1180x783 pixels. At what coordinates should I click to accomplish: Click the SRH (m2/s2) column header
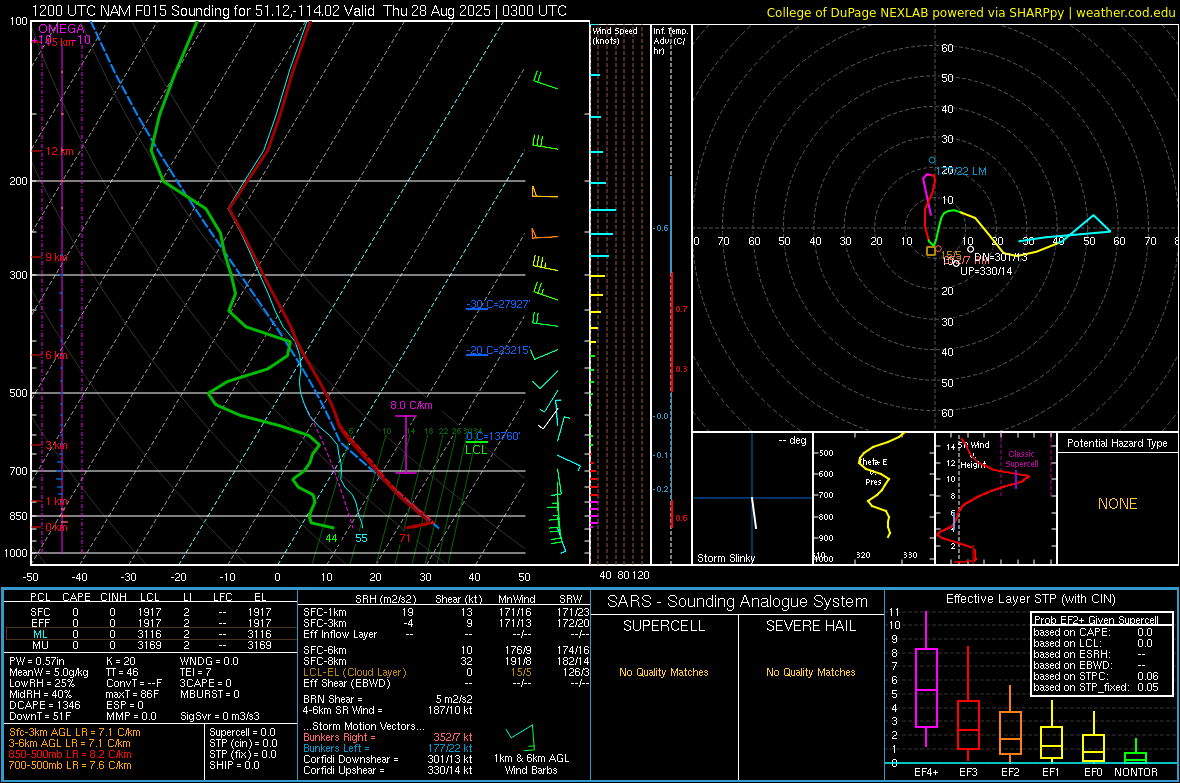tap(385, 599)
